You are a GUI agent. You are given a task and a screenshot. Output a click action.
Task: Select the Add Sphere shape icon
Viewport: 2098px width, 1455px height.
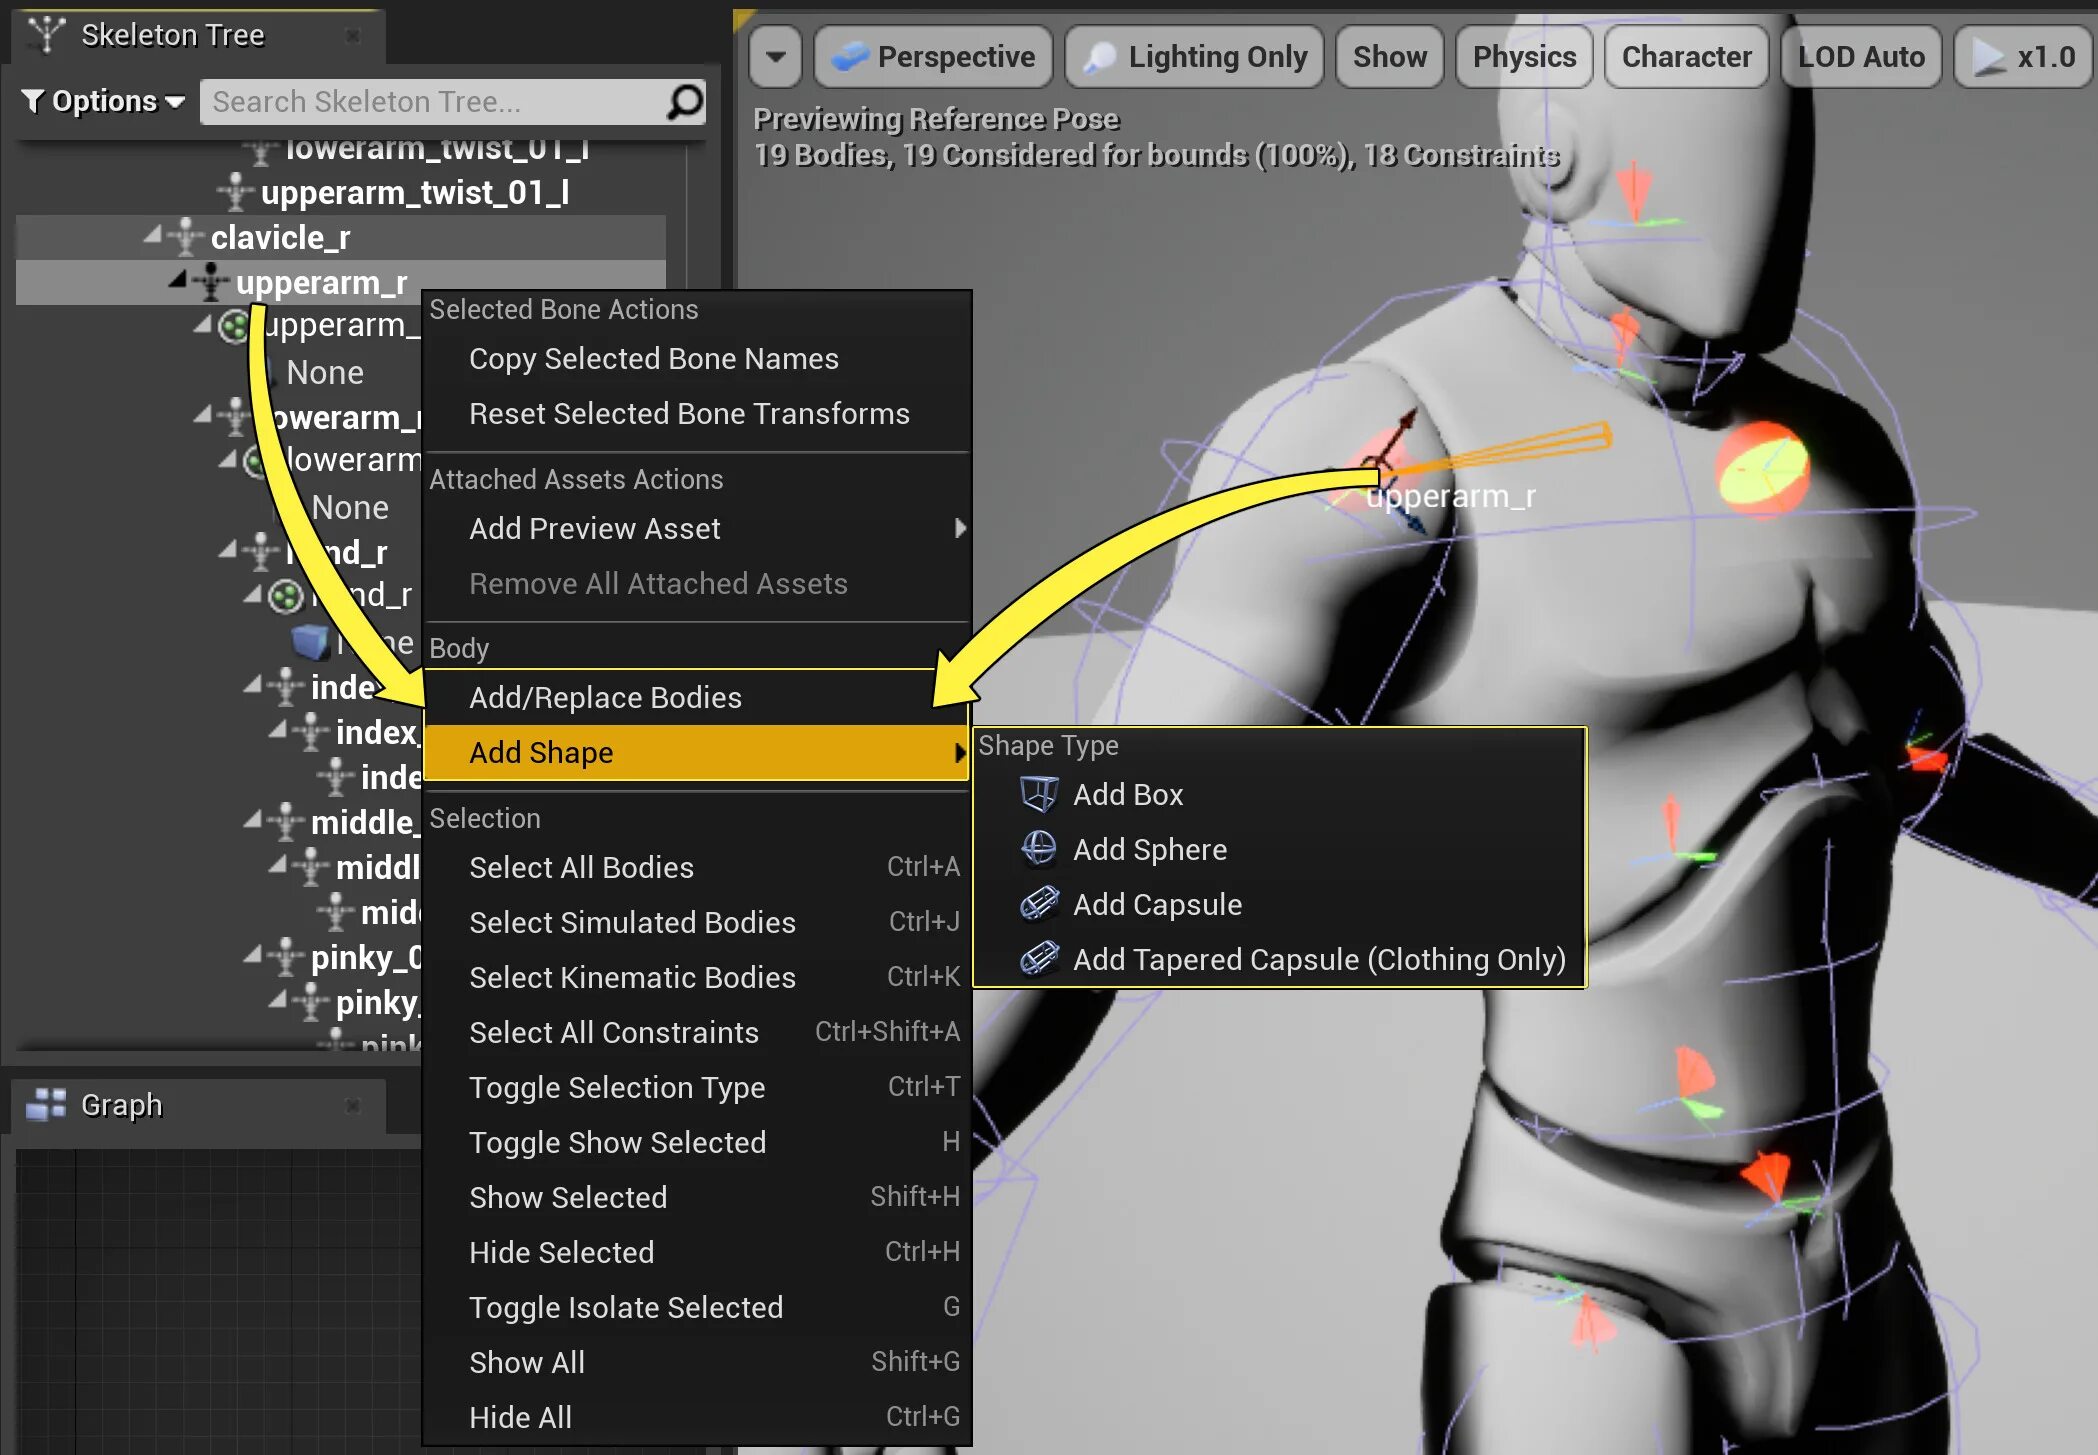tap(1038, 849)
